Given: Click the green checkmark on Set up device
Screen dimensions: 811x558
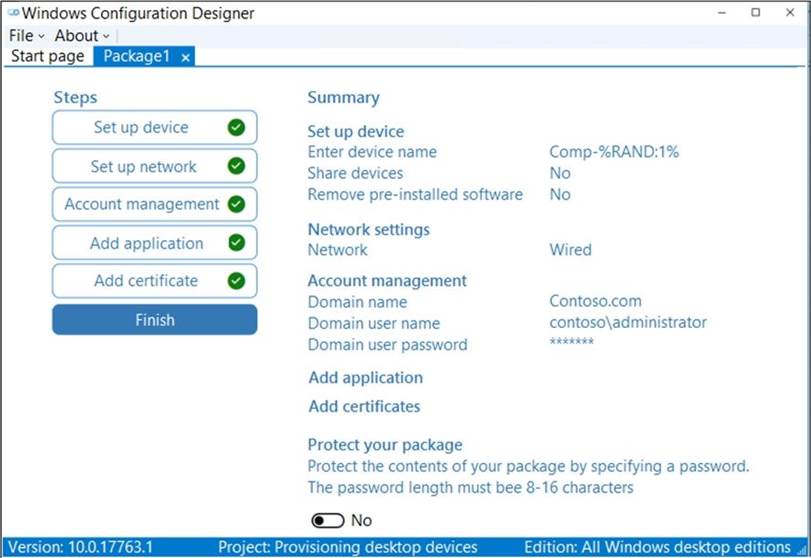Looking at the screenshot, I should tap(236, 128).
